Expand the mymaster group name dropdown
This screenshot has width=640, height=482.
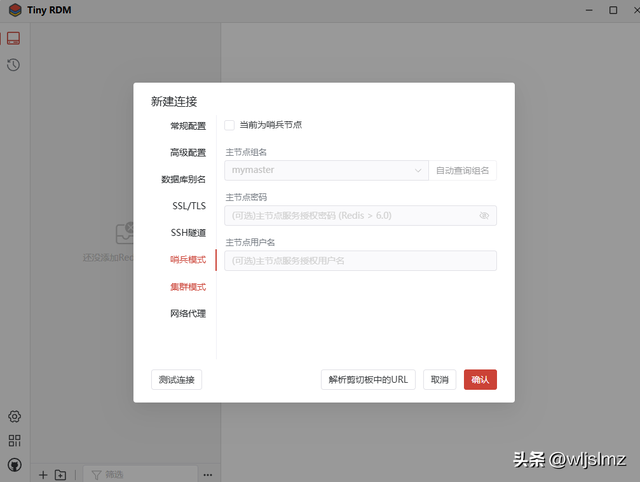[327, 170]
